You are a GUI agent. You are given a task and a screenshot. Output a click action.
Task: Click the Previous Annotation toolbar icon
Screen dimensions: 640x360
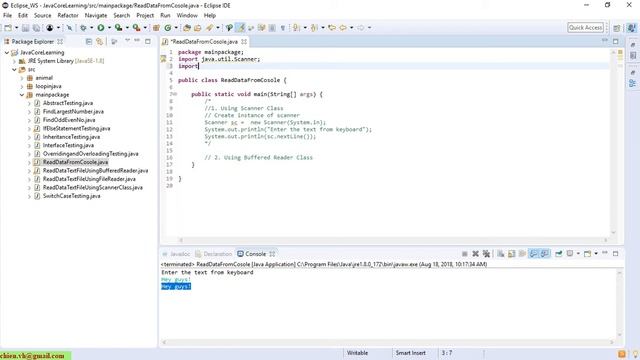[x=314, y=28]
